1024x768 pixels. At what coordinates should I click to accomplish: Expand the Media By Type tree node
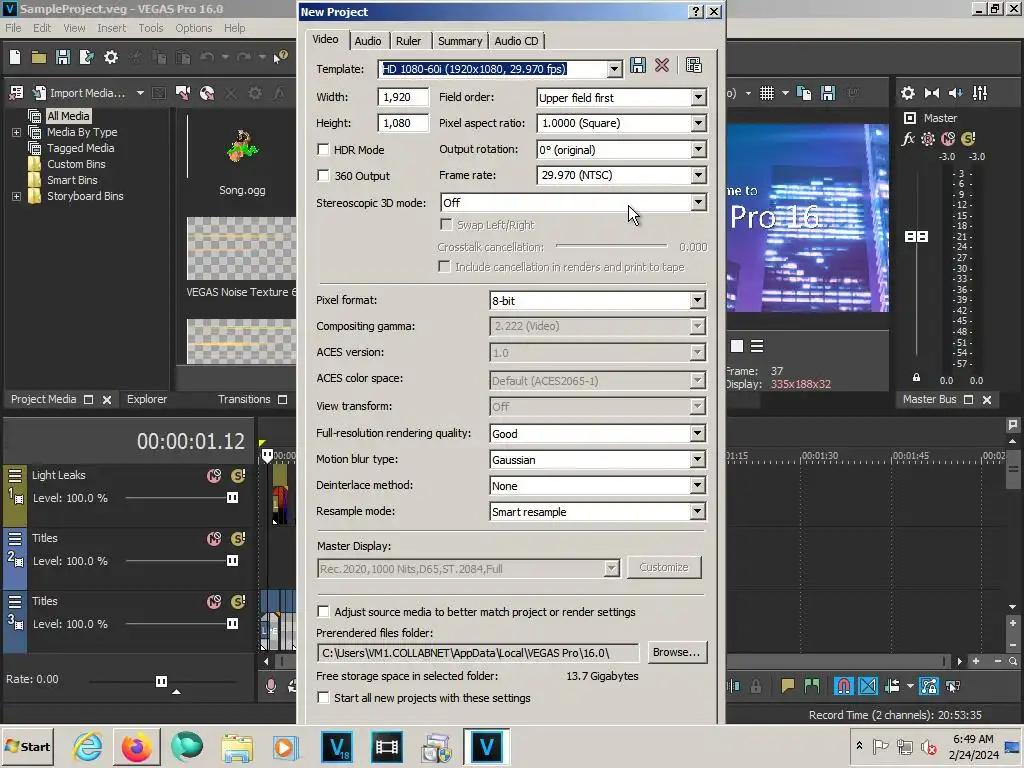pyautogui.click(x=16, y=132)
